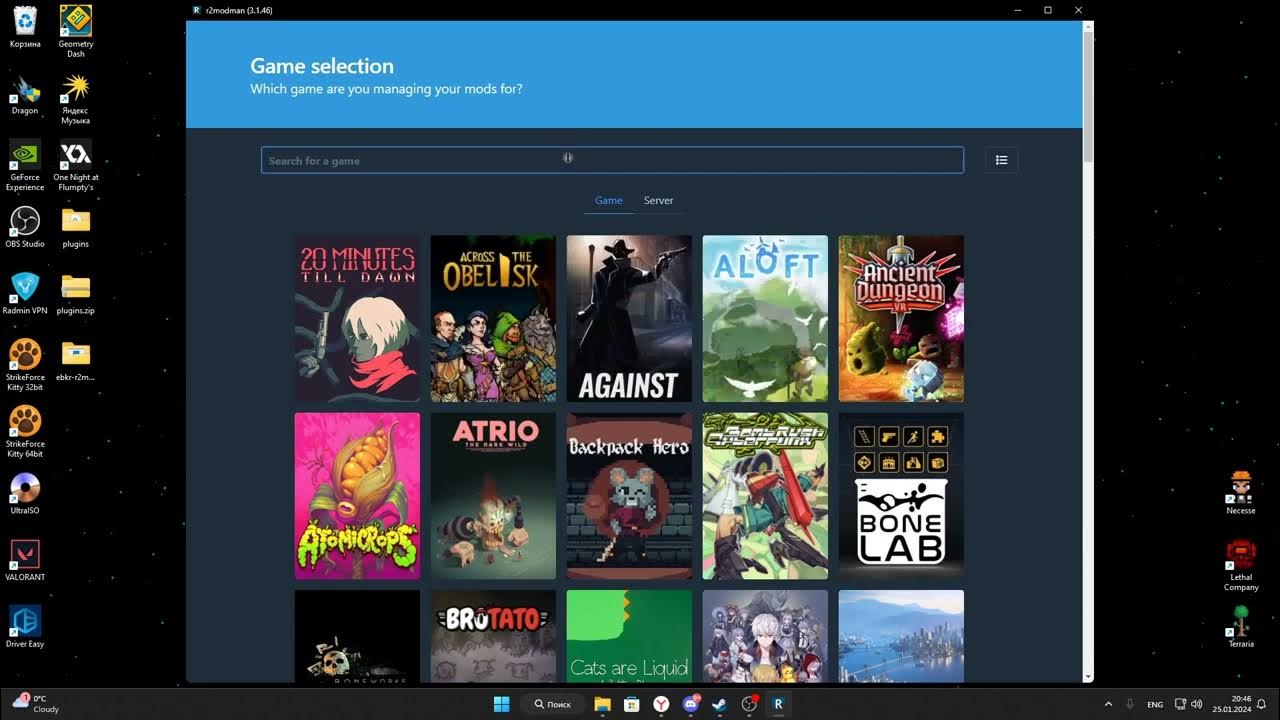
Task: Open Discord from taskbar
Action: coord(690,704)
